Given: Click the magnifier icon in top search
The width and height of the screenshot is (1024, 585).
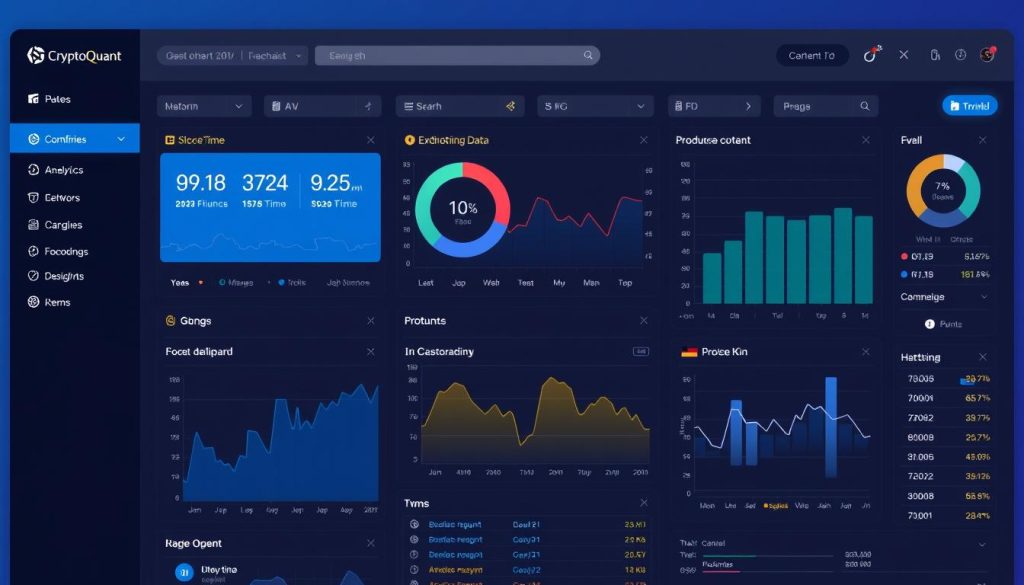Looking at the screenshot, I should point(588,55).
